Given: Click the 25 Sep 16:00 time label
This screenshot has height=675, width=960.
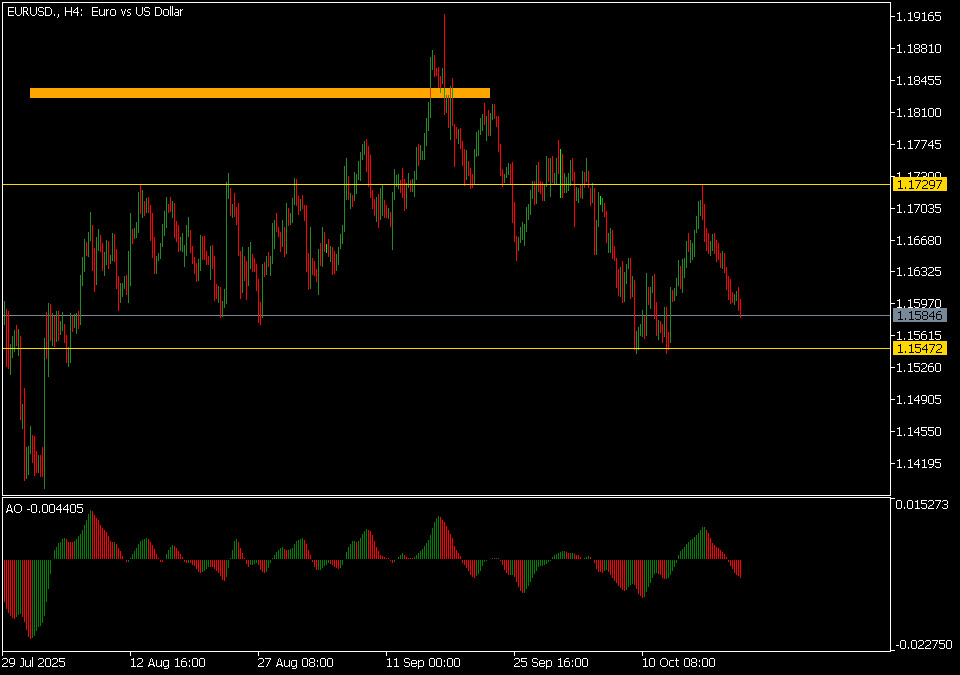Looking at the screenshot, I should 551,662.
